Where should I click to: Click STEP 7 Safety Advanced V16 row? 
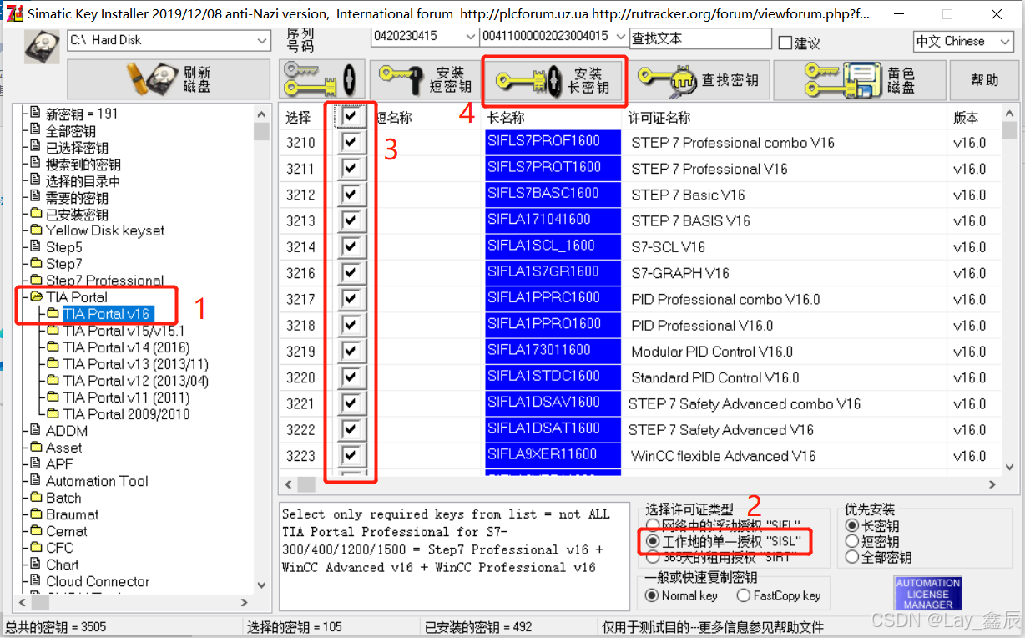click(x=641, y=429)
